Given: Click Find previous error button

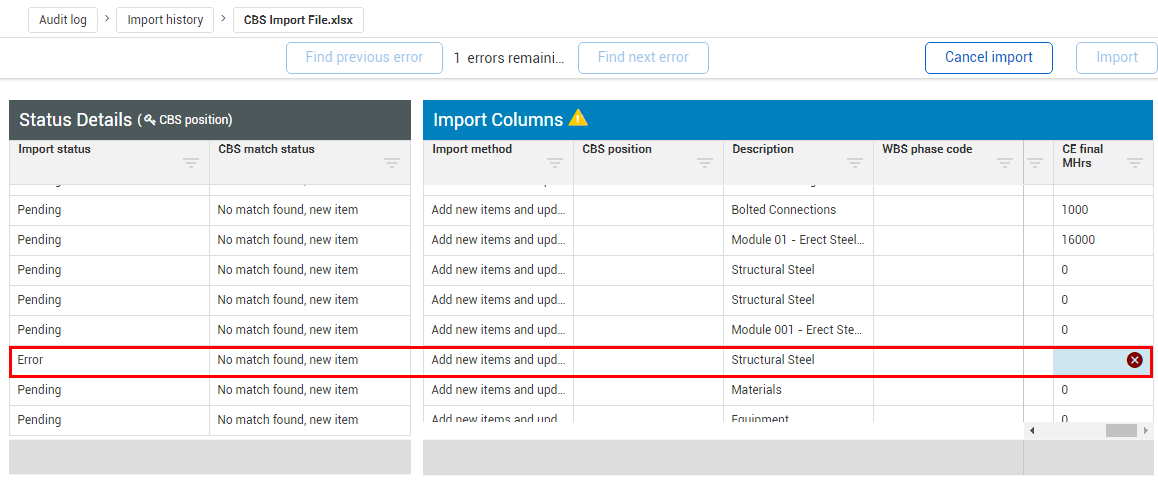Looking at the screenshot, I should (x=364, y=58).
